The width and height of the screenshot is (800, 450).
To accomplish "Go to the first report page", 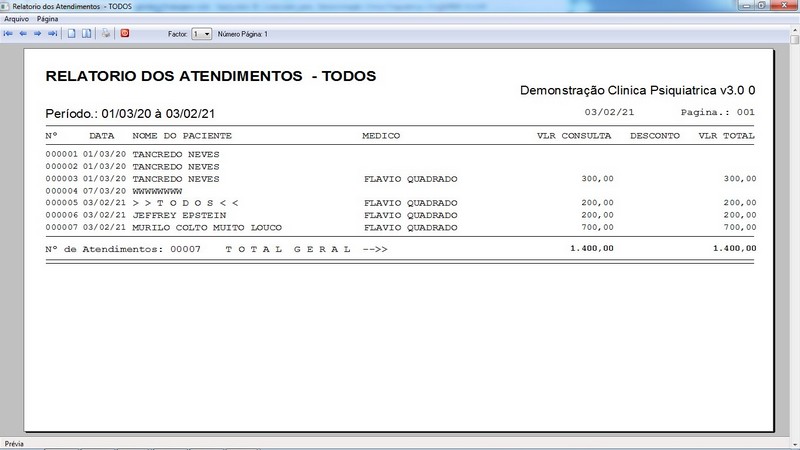I will point(8,33).
